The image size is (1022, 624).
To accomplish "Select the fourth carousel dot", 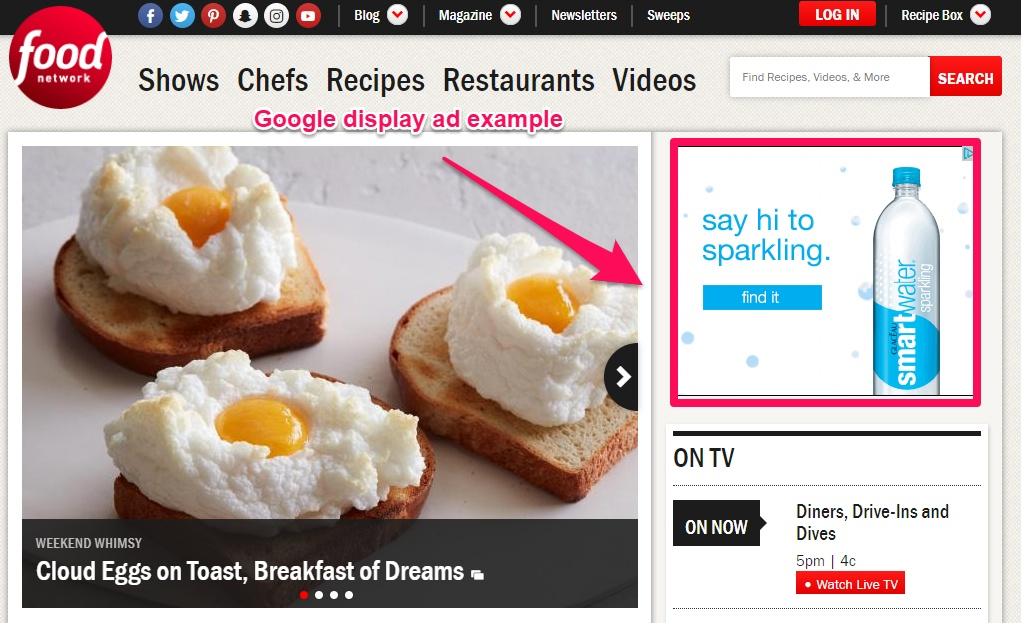I will click(x=349, y=595).
